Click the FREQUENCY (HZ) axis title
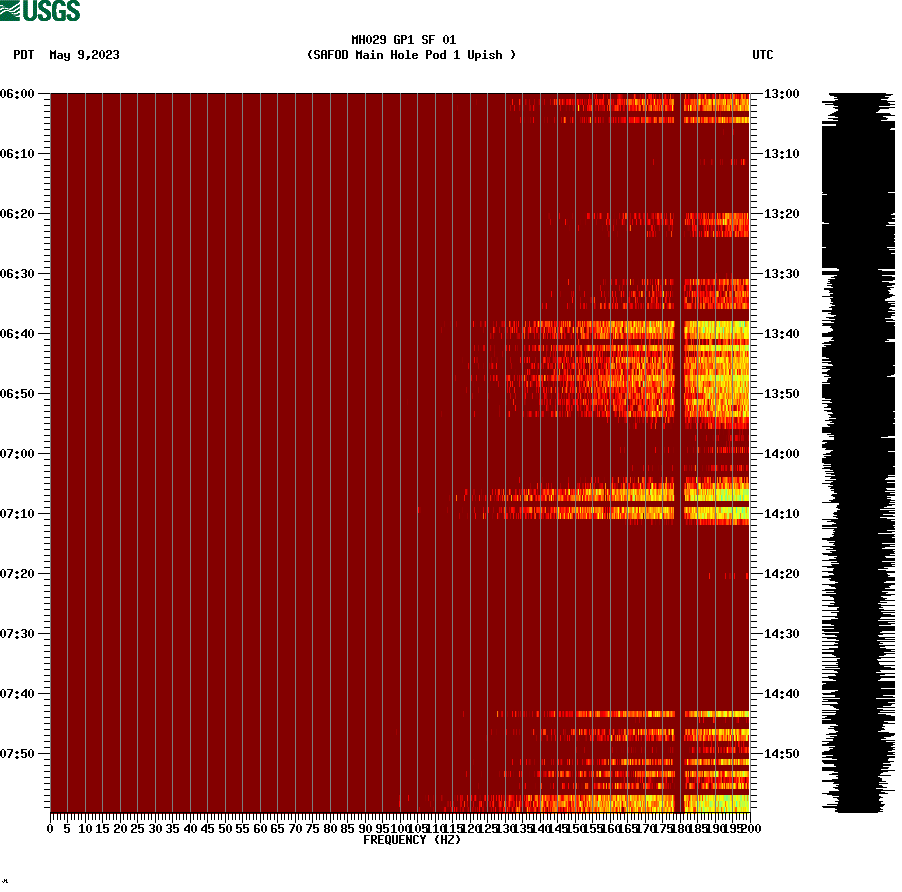Image resolution: width=902 pixels, height=892 pixels. pyautogui.click(x=412, y=839)
